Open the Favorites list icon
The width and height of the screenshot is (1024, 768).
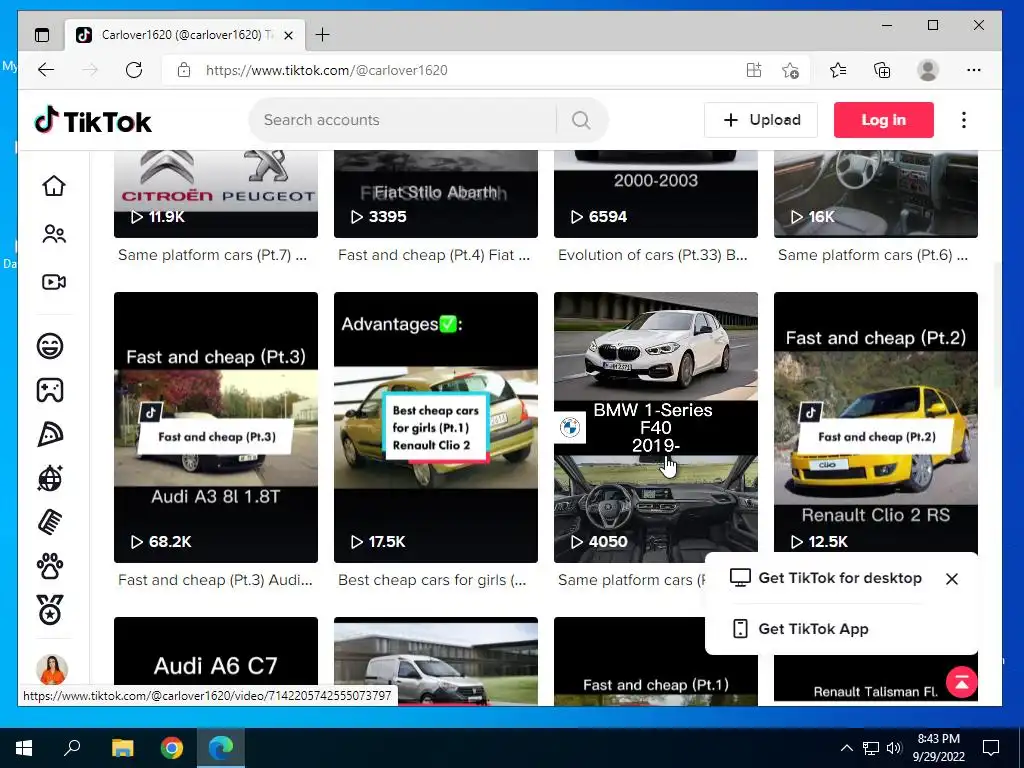(x=838, y=70)
